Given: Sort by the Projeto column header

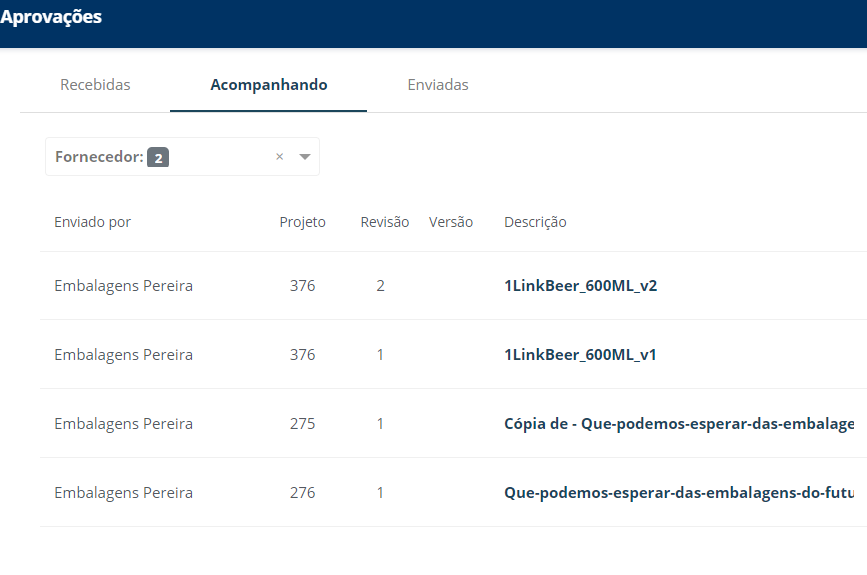Looking at the screenshot, I should pyautogui.click(x=302, y=222).
